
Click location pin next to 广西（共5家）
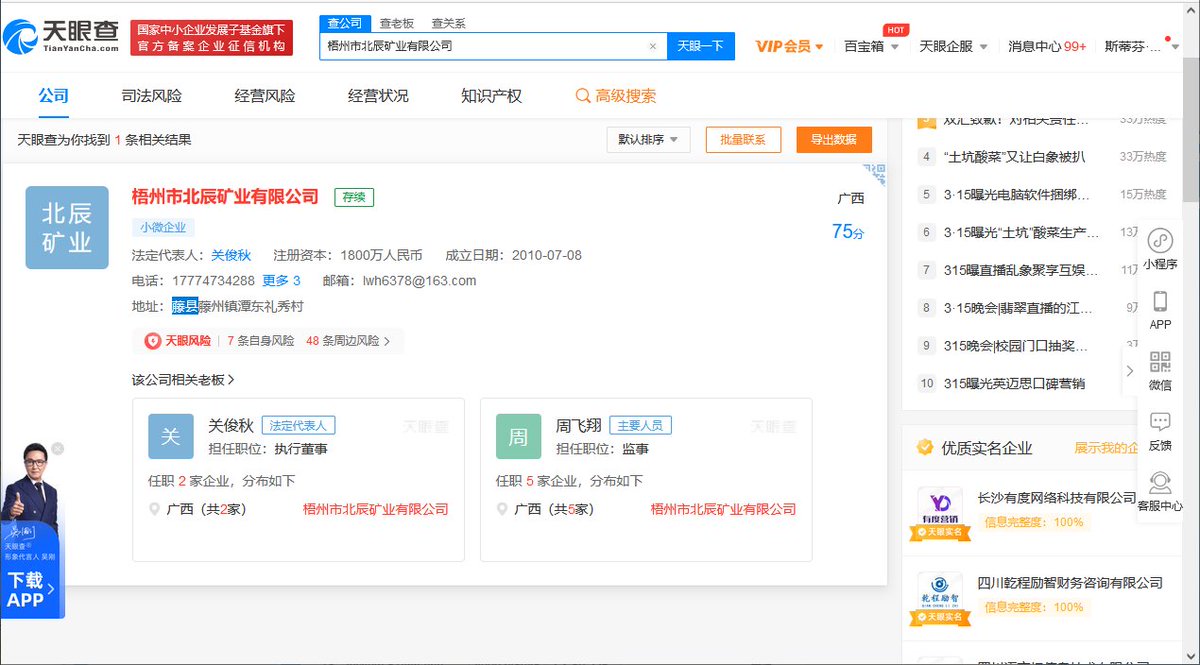502,509
